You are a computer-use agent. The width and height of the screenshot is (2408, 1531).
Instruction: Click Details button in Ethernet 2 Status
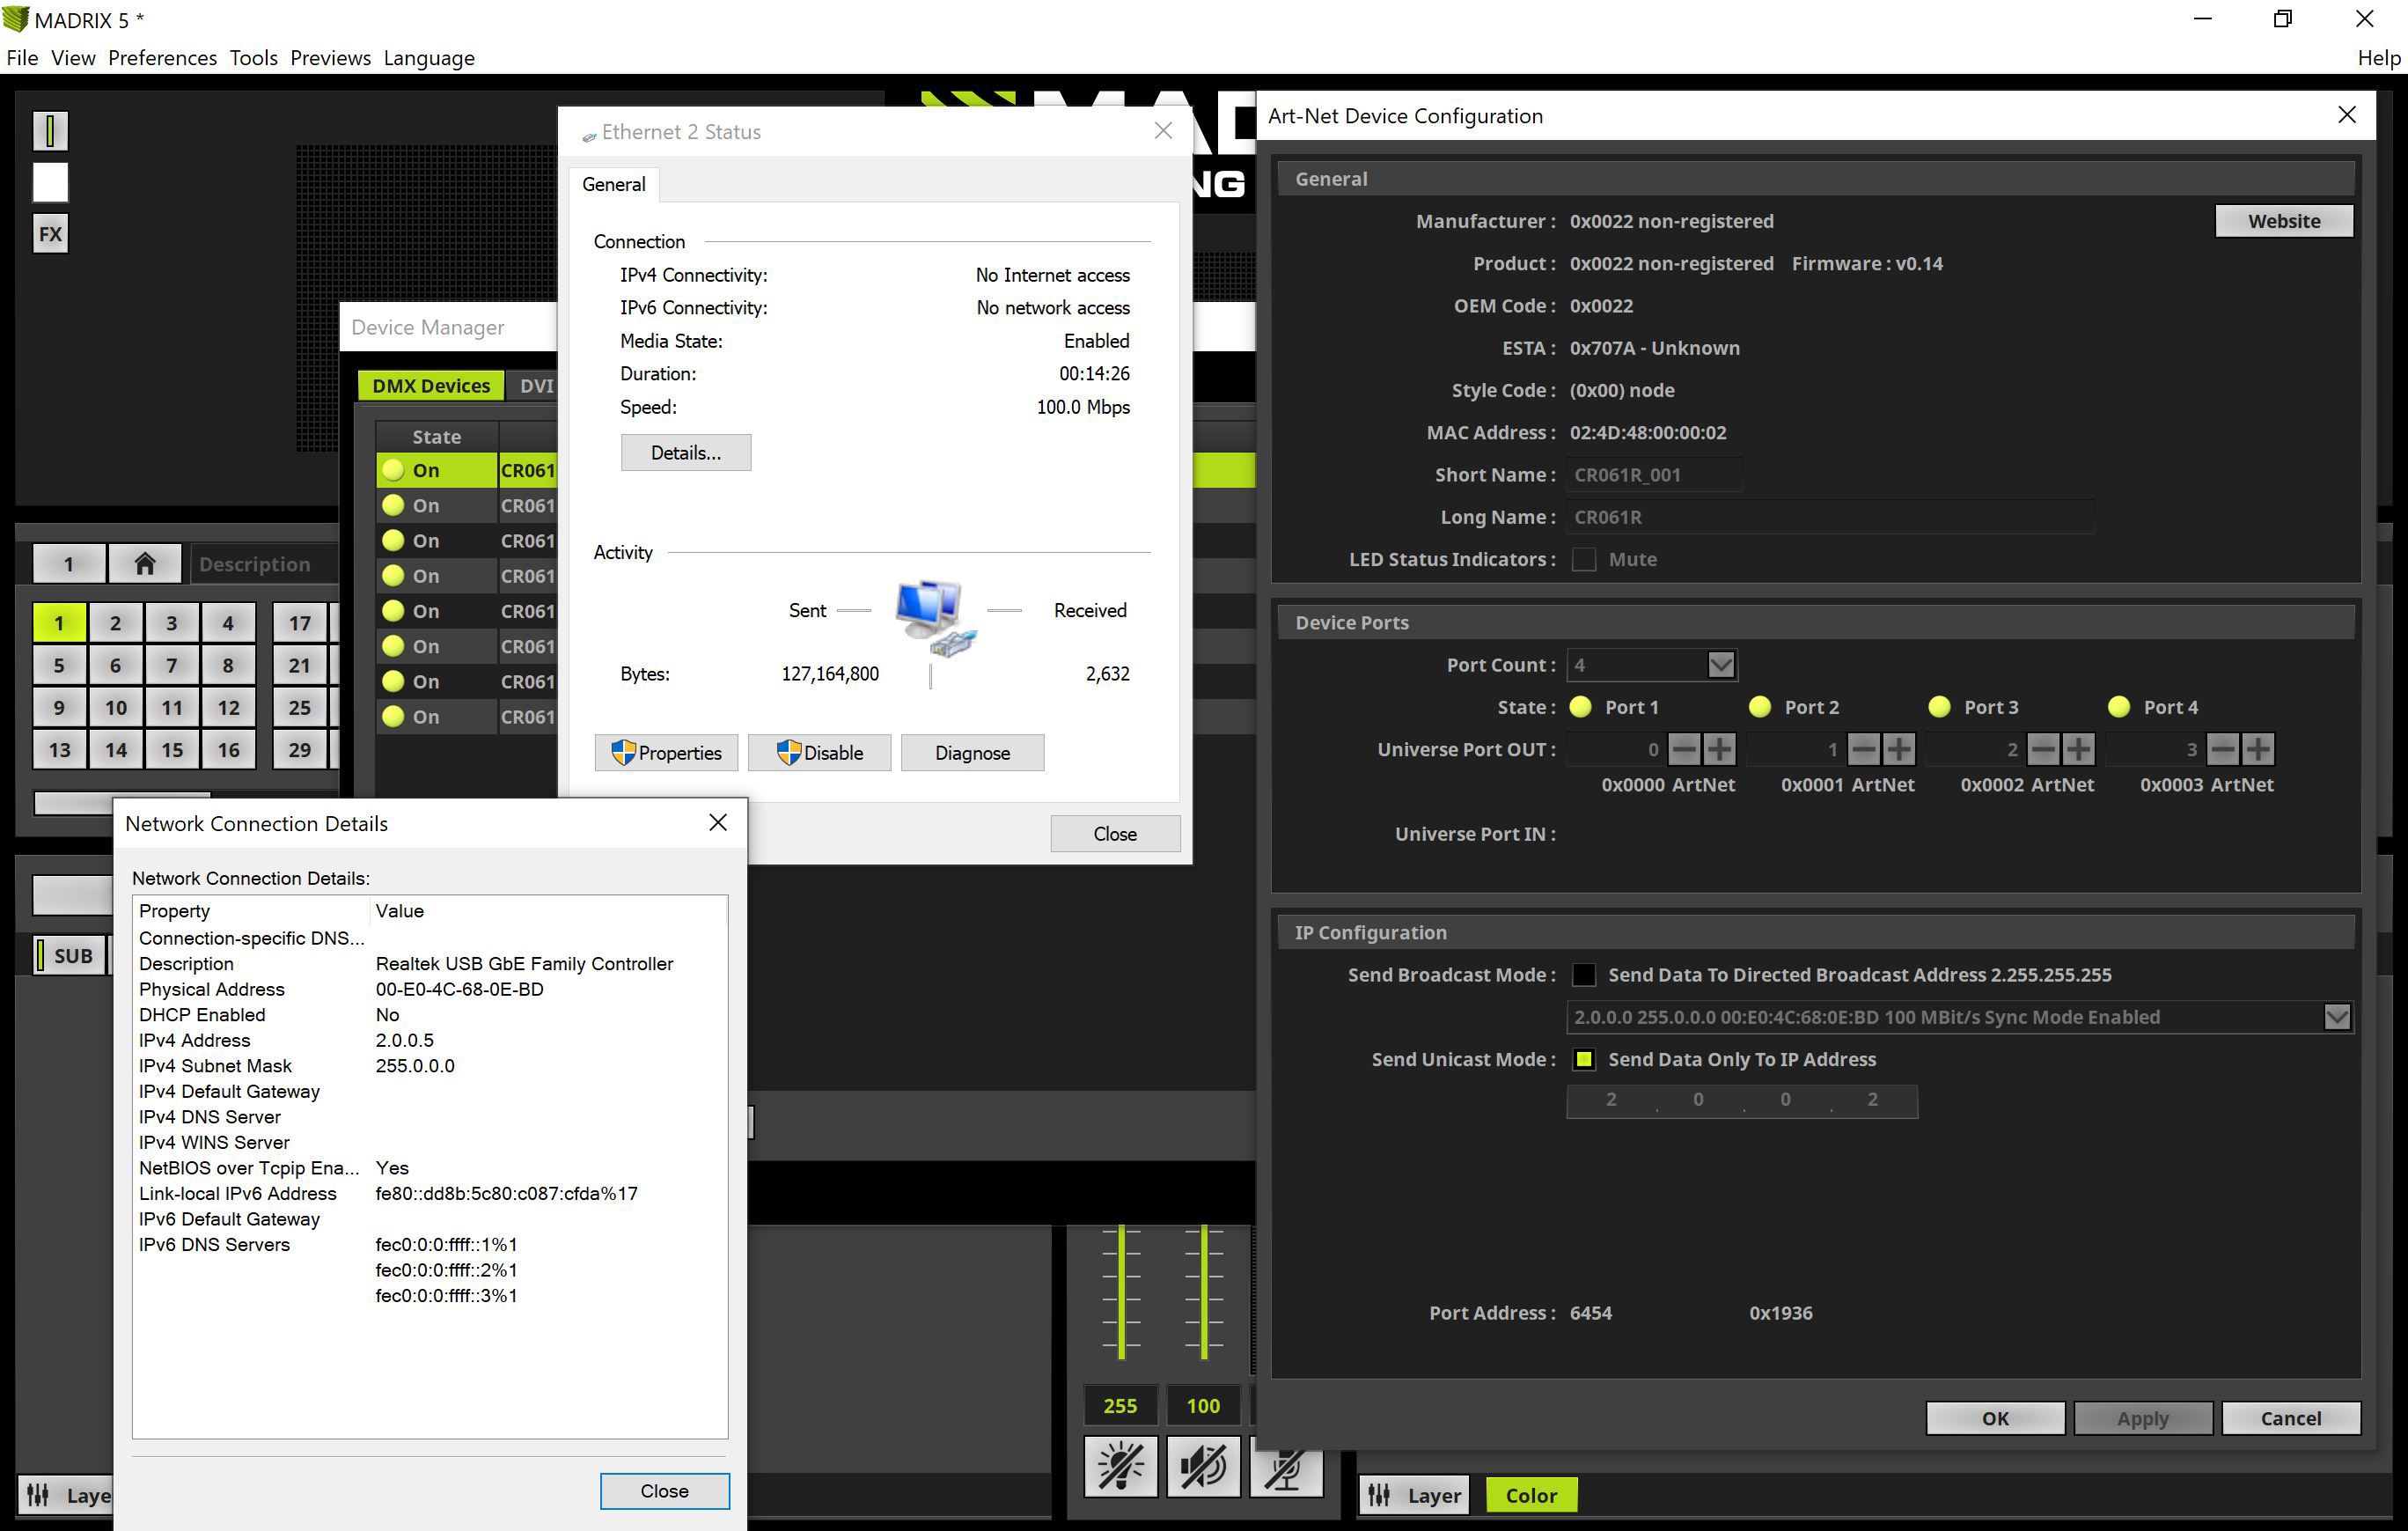(686, 453)
